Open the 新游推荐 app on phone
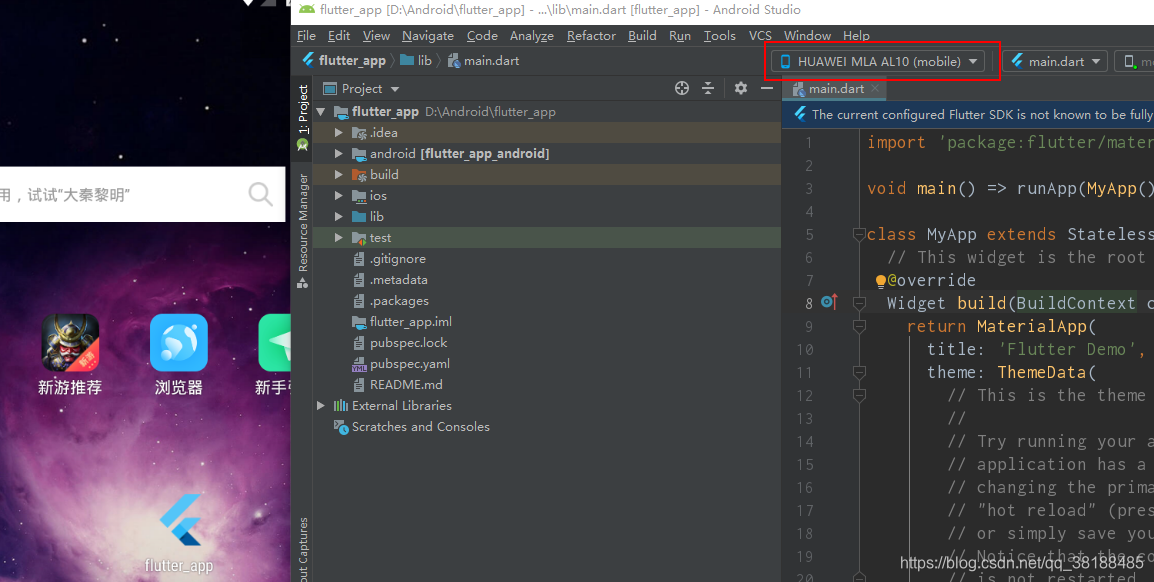Viewport: 1154px width, 582px height. 70,355
